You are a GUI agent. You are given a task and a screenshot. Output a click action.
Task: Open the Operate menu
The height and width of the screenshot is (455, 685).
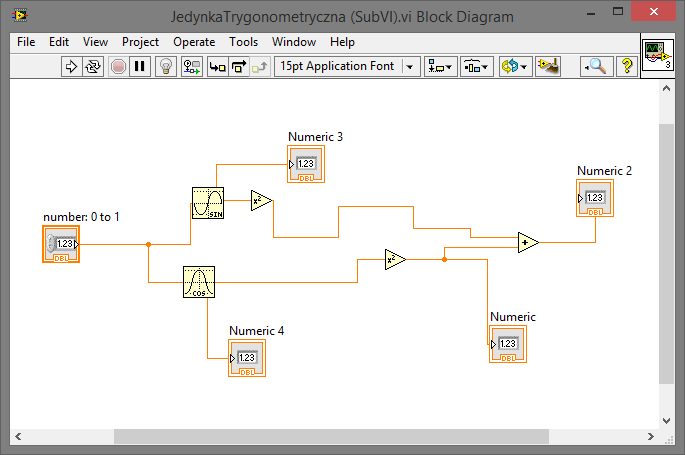194,42
